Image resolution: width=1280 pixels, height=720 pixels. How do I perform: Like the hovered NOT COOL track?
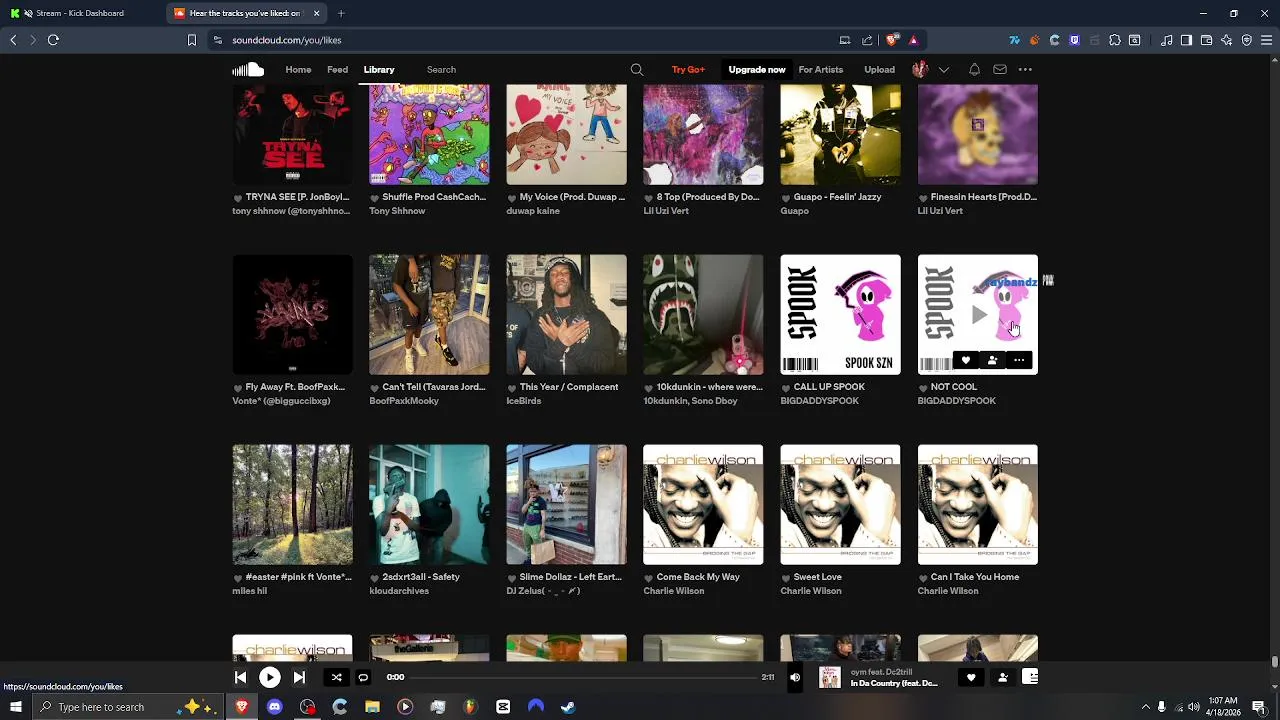click(x=965, y=360)
